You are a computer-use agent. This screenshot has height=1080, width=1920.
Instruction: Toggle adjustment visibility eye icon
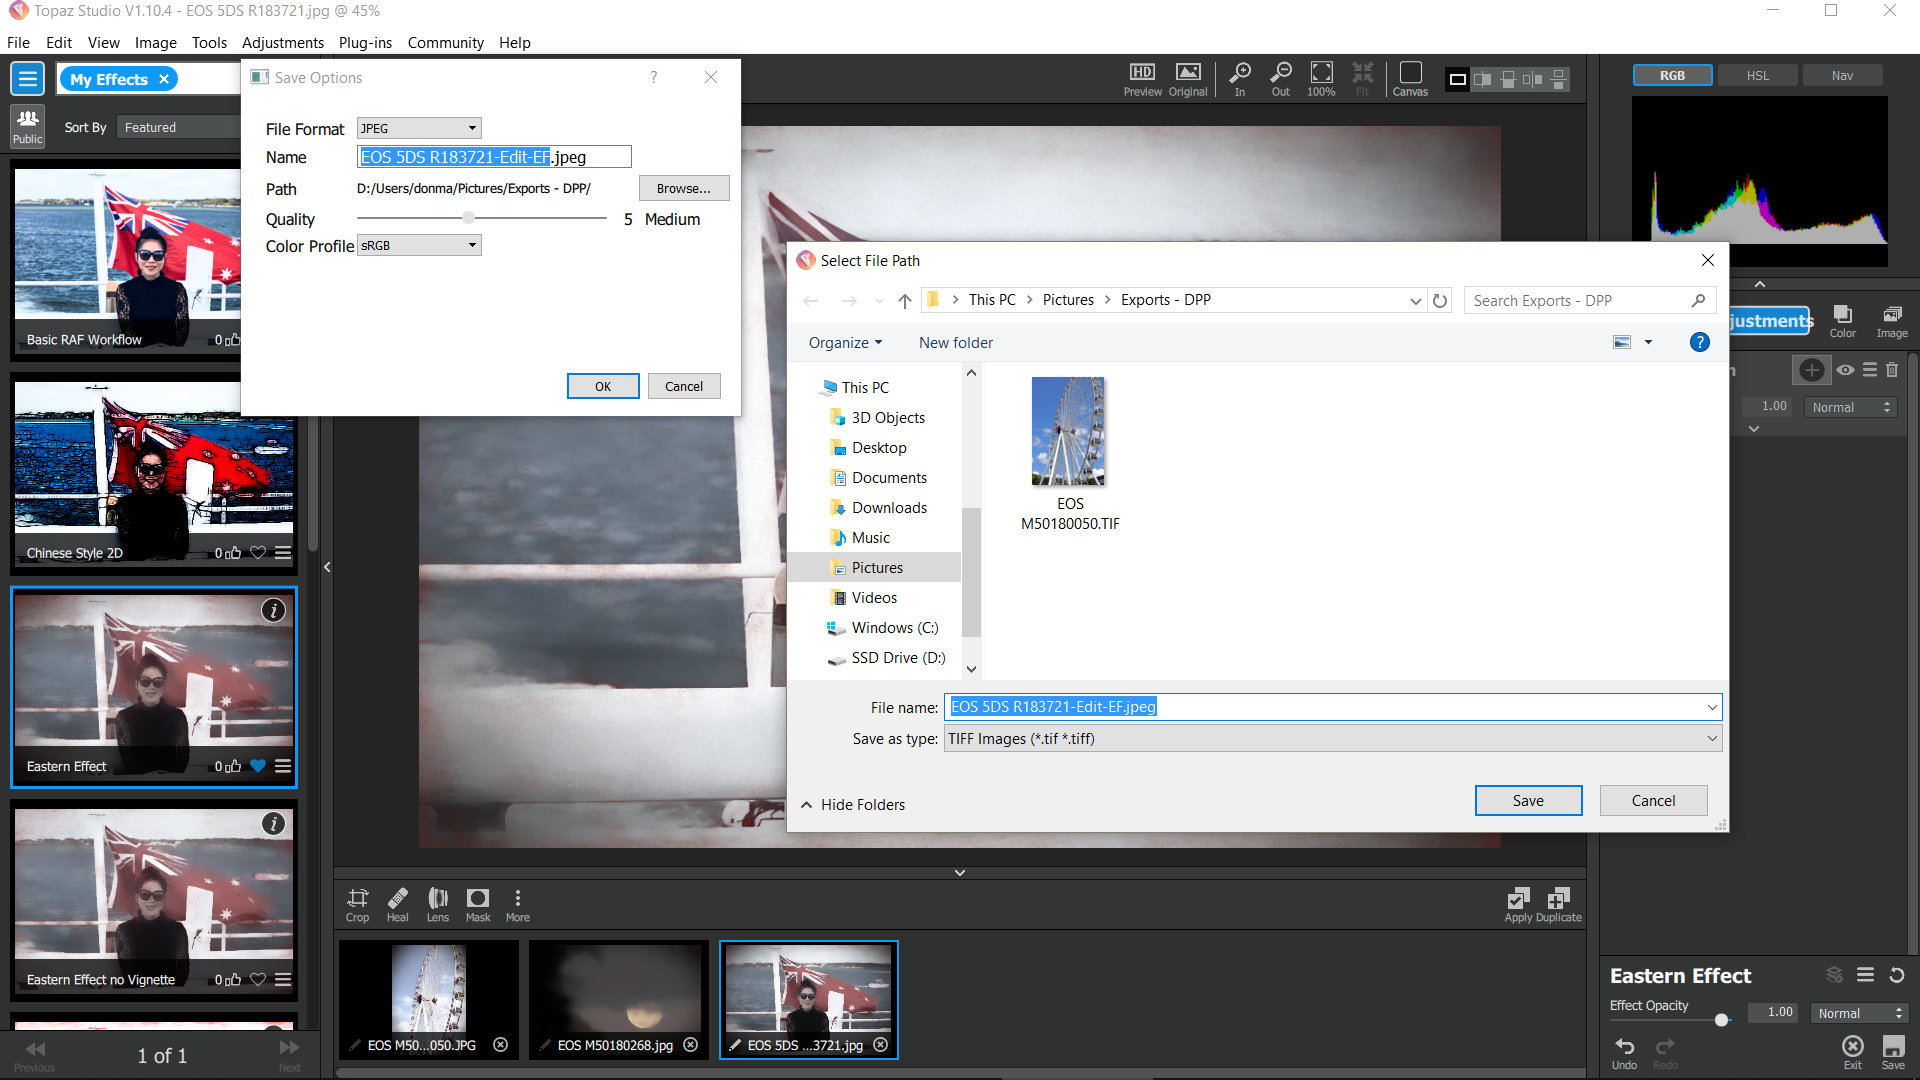coord(1845,370)
